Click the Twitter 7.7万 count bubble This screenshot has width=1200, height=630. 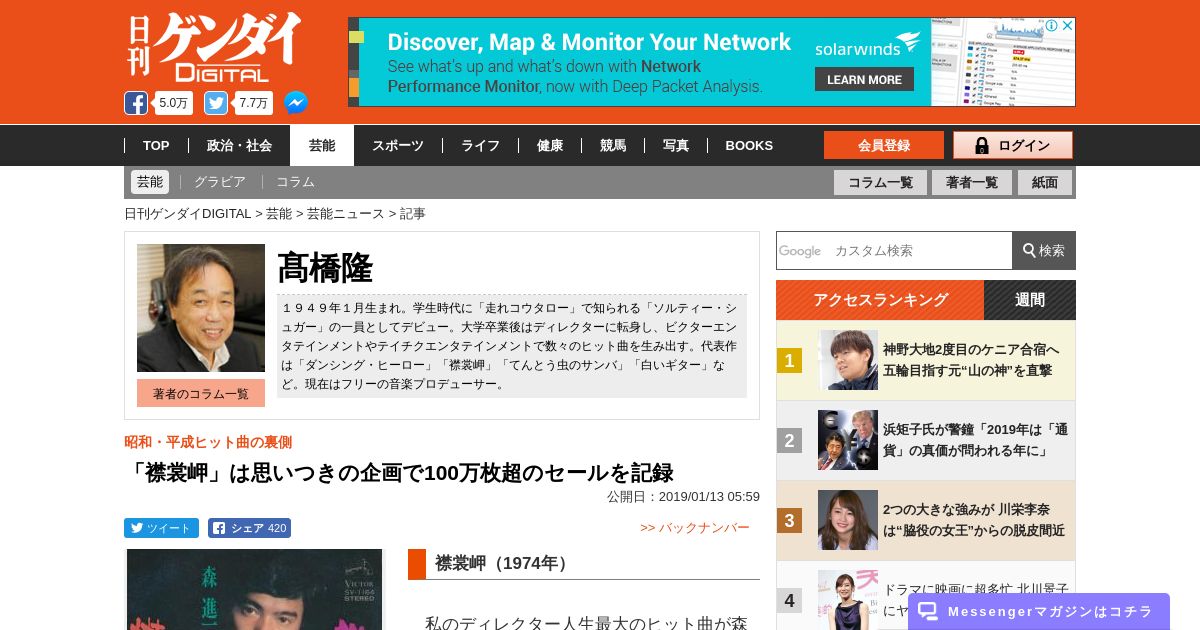pyautogui.click(x=254, y=103)
